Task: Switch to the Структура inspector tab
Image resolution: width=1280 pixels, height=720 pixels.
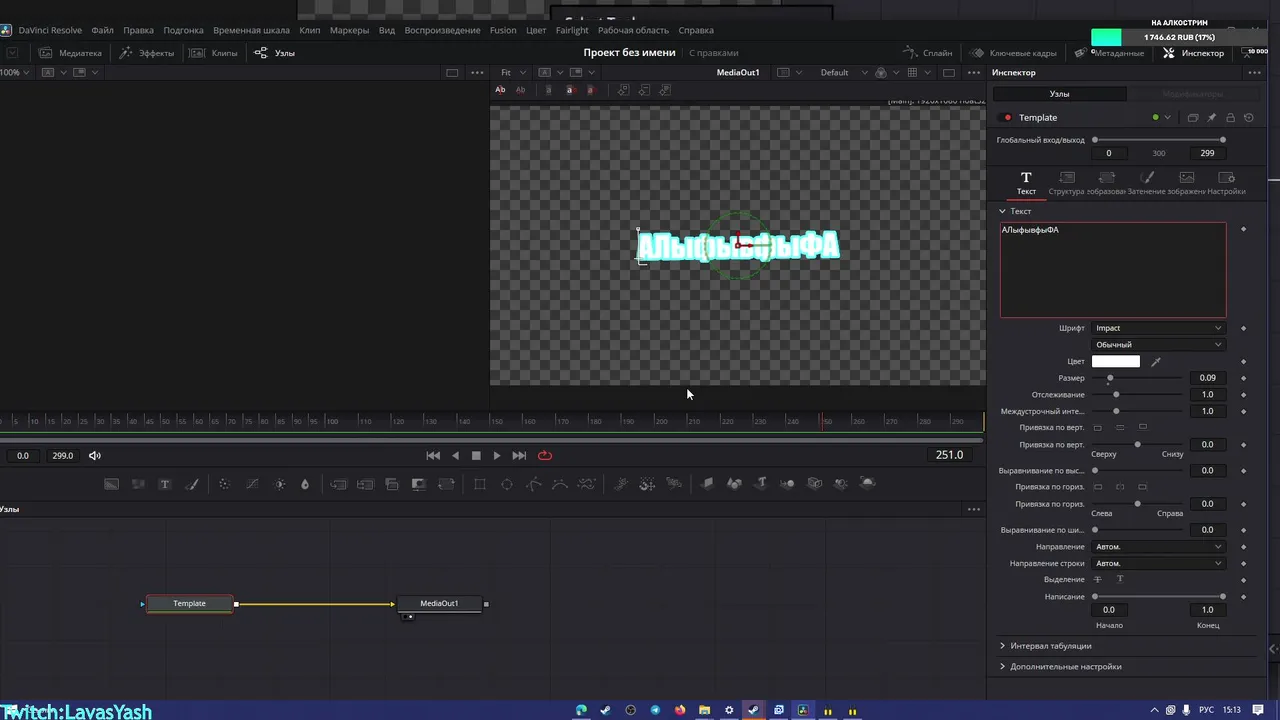Action: coord(1066,183)
